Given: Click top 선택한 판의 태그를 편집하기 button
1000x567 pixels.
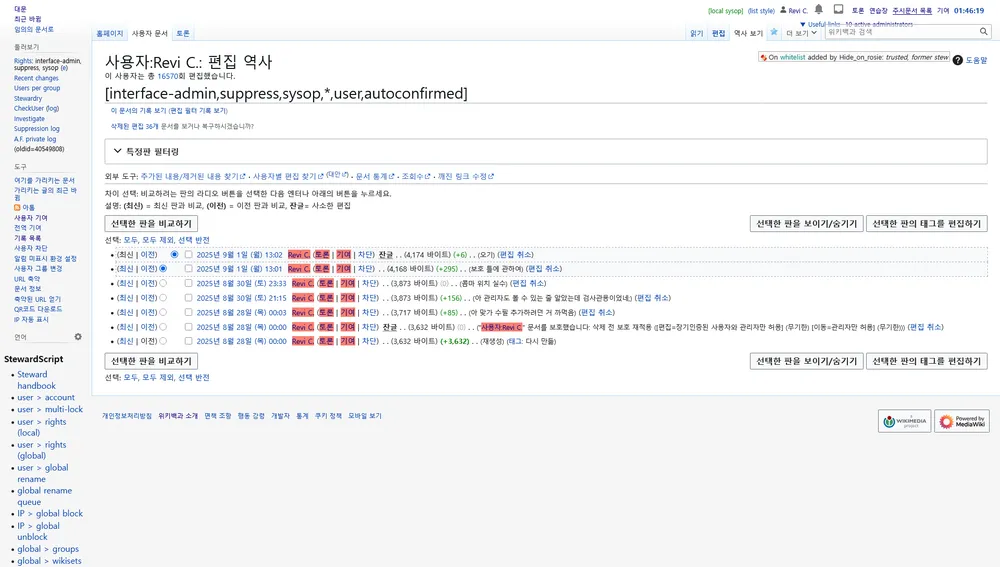Looking at the screenshot, I should click(x=927, y=224).
